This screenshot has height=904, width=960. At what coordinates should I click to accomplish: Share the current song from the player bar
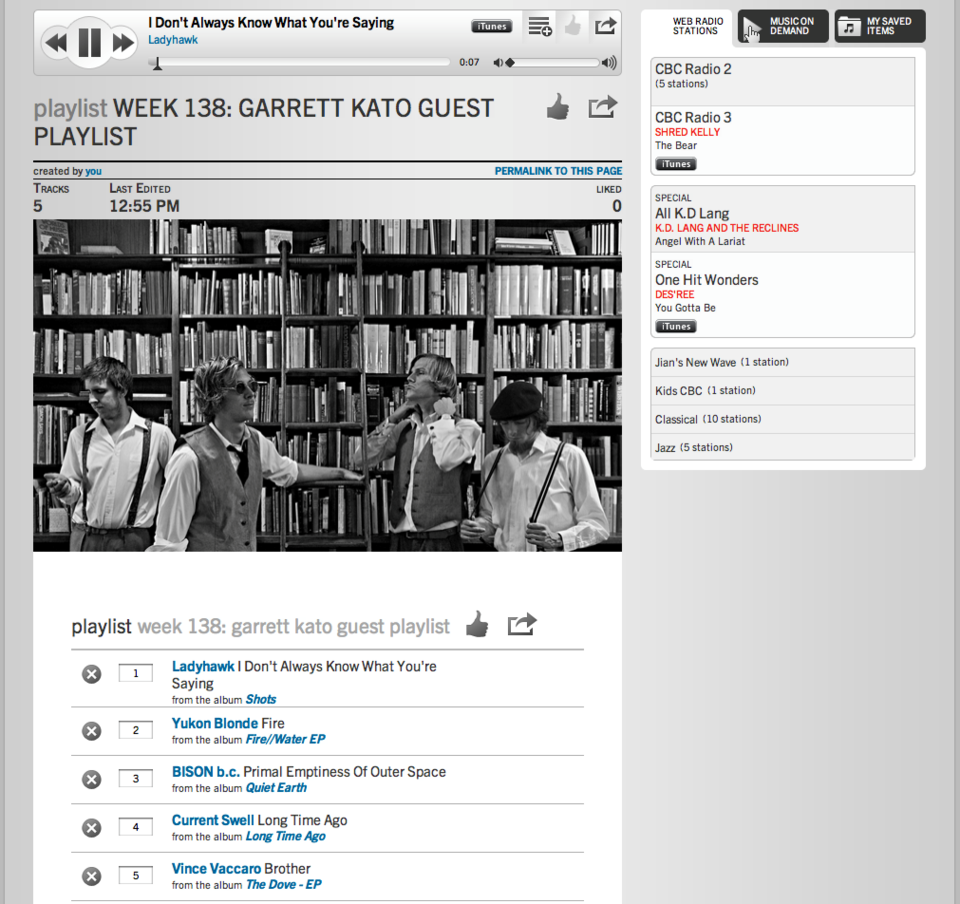(x=605, y=26)
